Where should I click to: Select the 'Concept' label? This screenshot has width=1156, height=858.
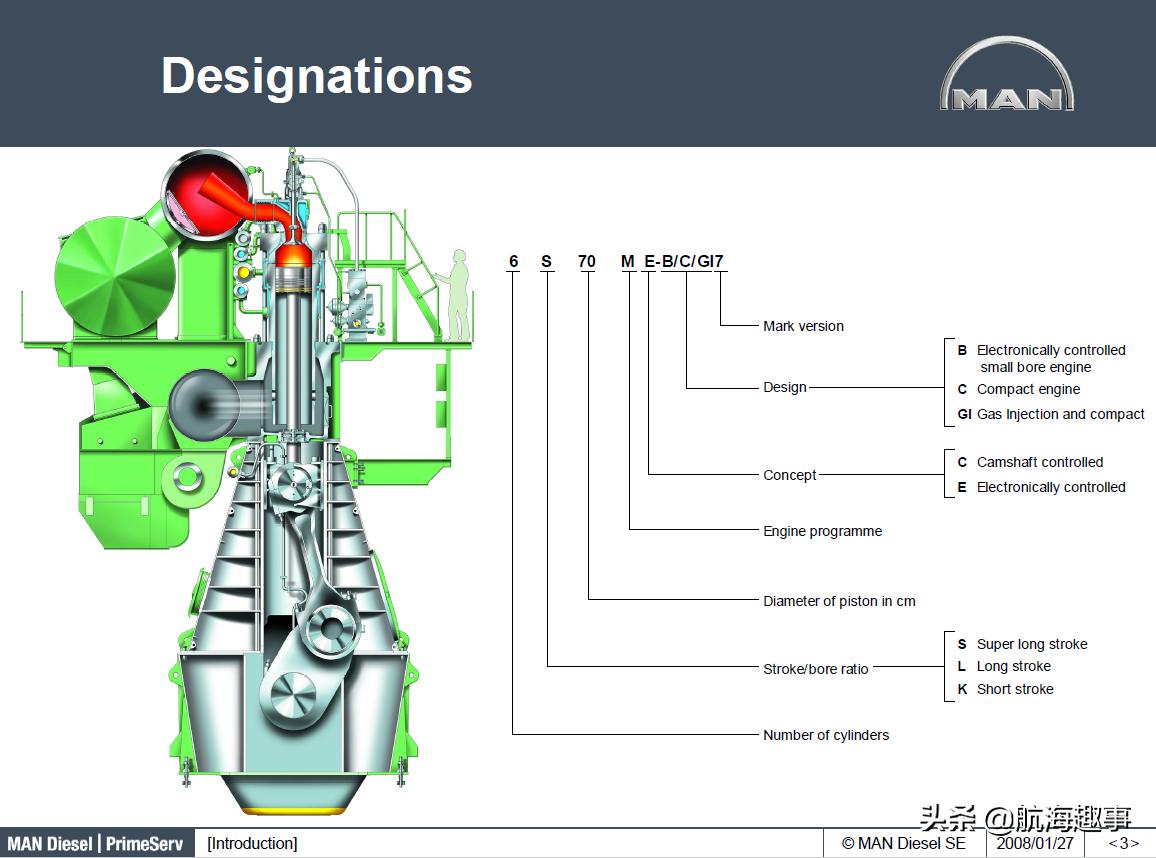point(790,475)
